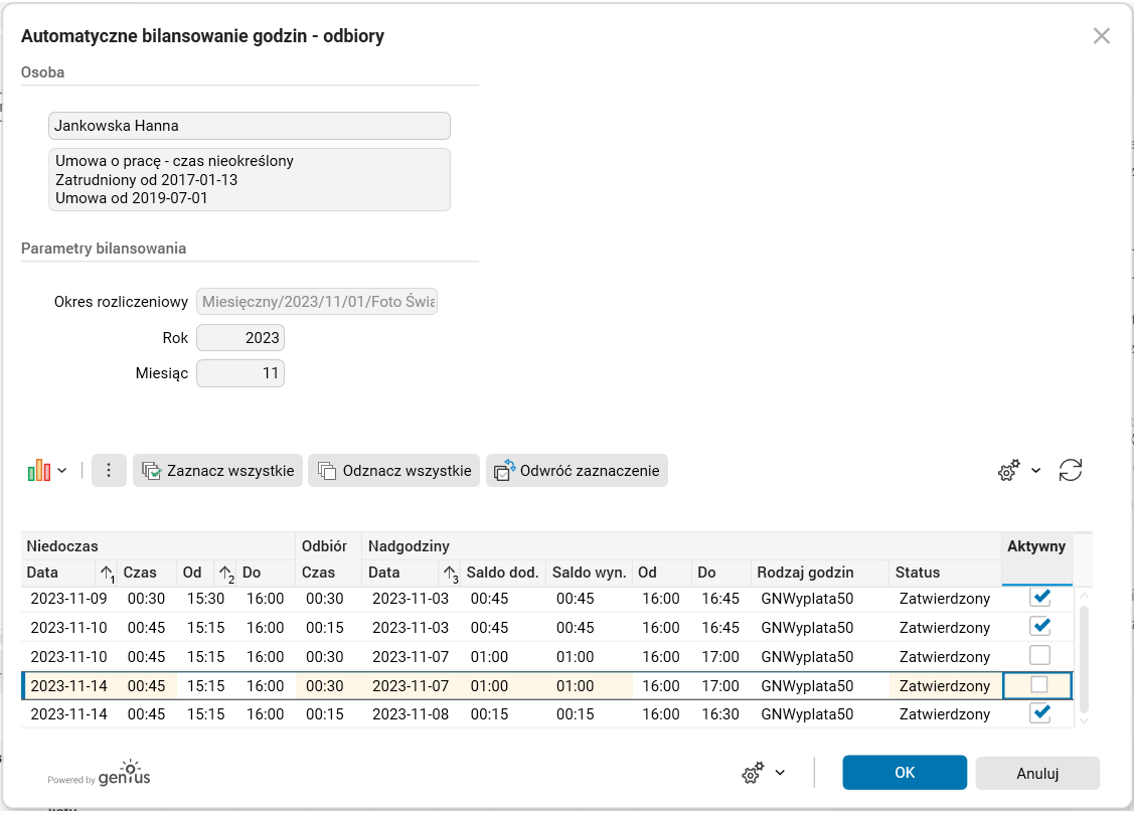This screenshot has height=815, width=1139.
Task: Confirm with the OK button
Action: tap(904, 773)
